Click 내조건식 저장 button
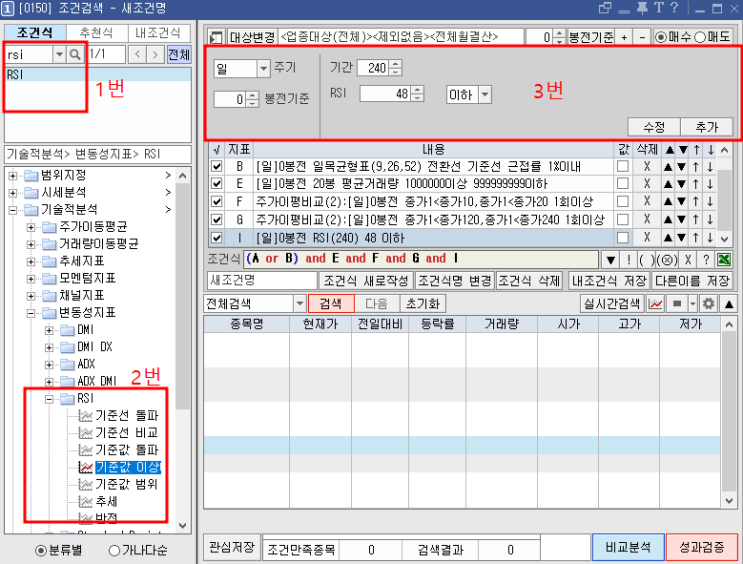 (609, 281)
